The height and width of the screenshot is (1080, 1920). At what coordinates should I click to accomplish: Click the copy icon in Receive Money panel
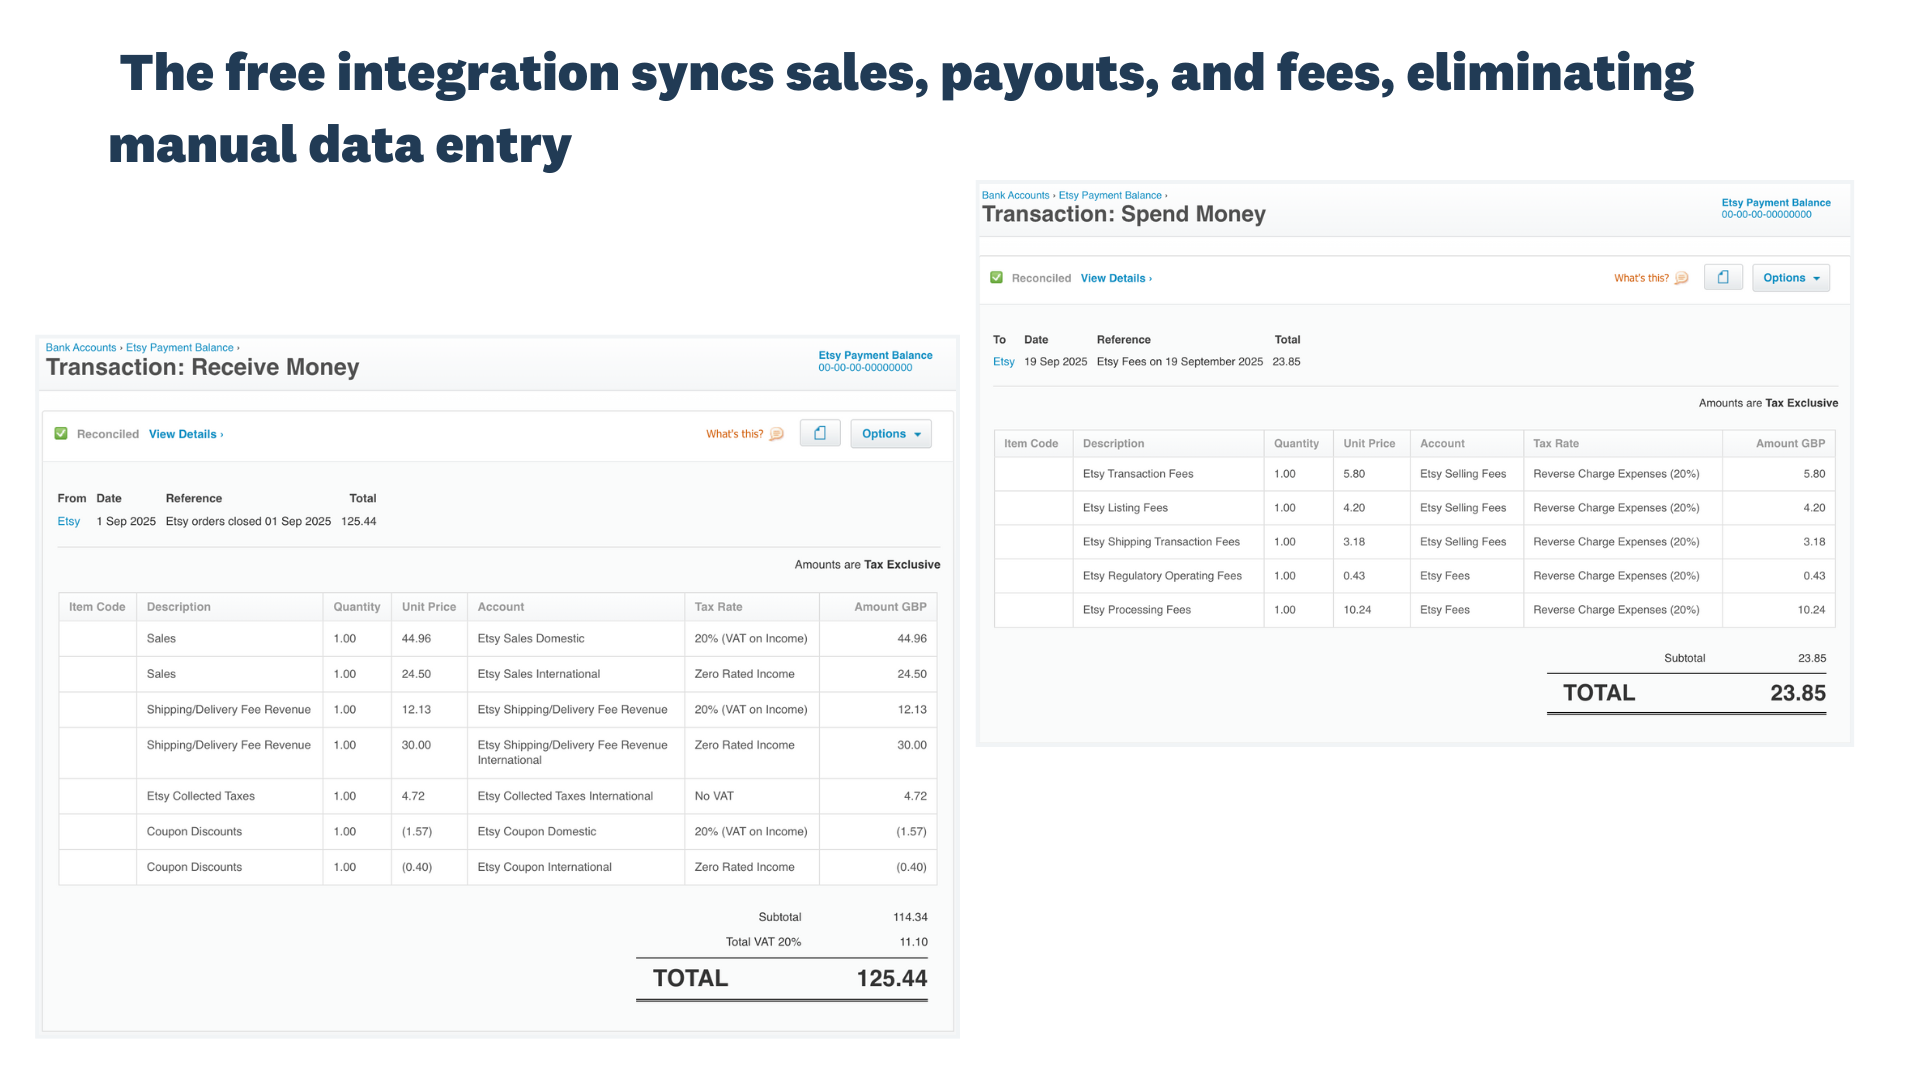click(820, 433)
